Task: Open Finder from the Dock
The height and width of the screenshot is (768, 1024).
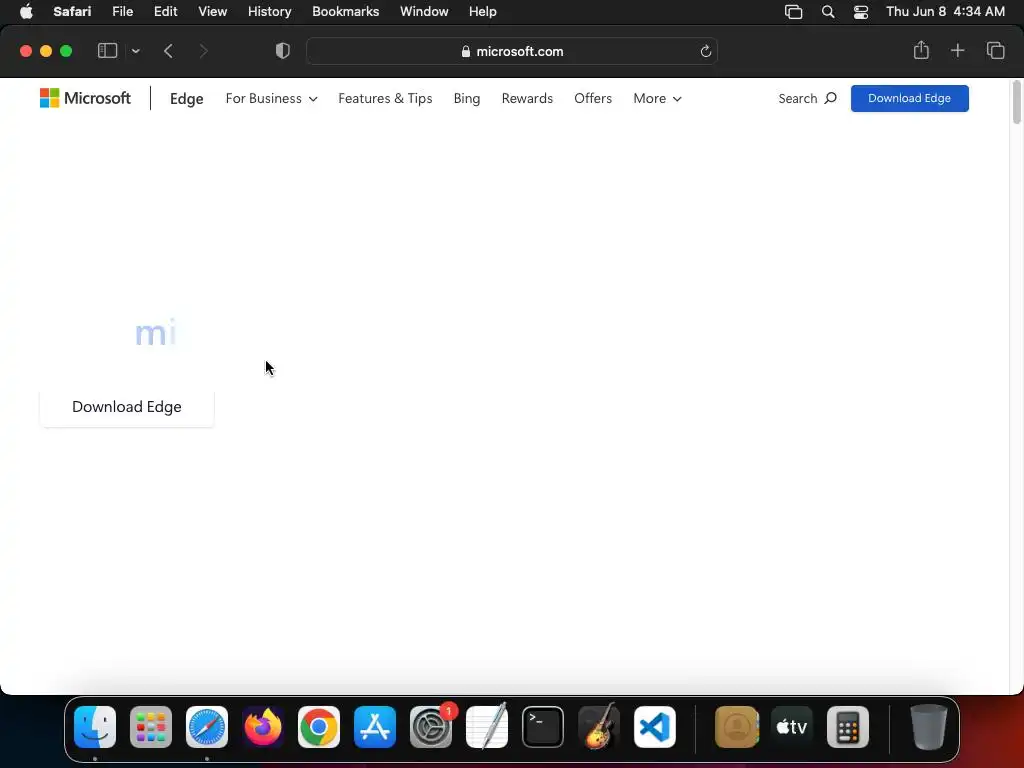Action: [x=95, y=727]
